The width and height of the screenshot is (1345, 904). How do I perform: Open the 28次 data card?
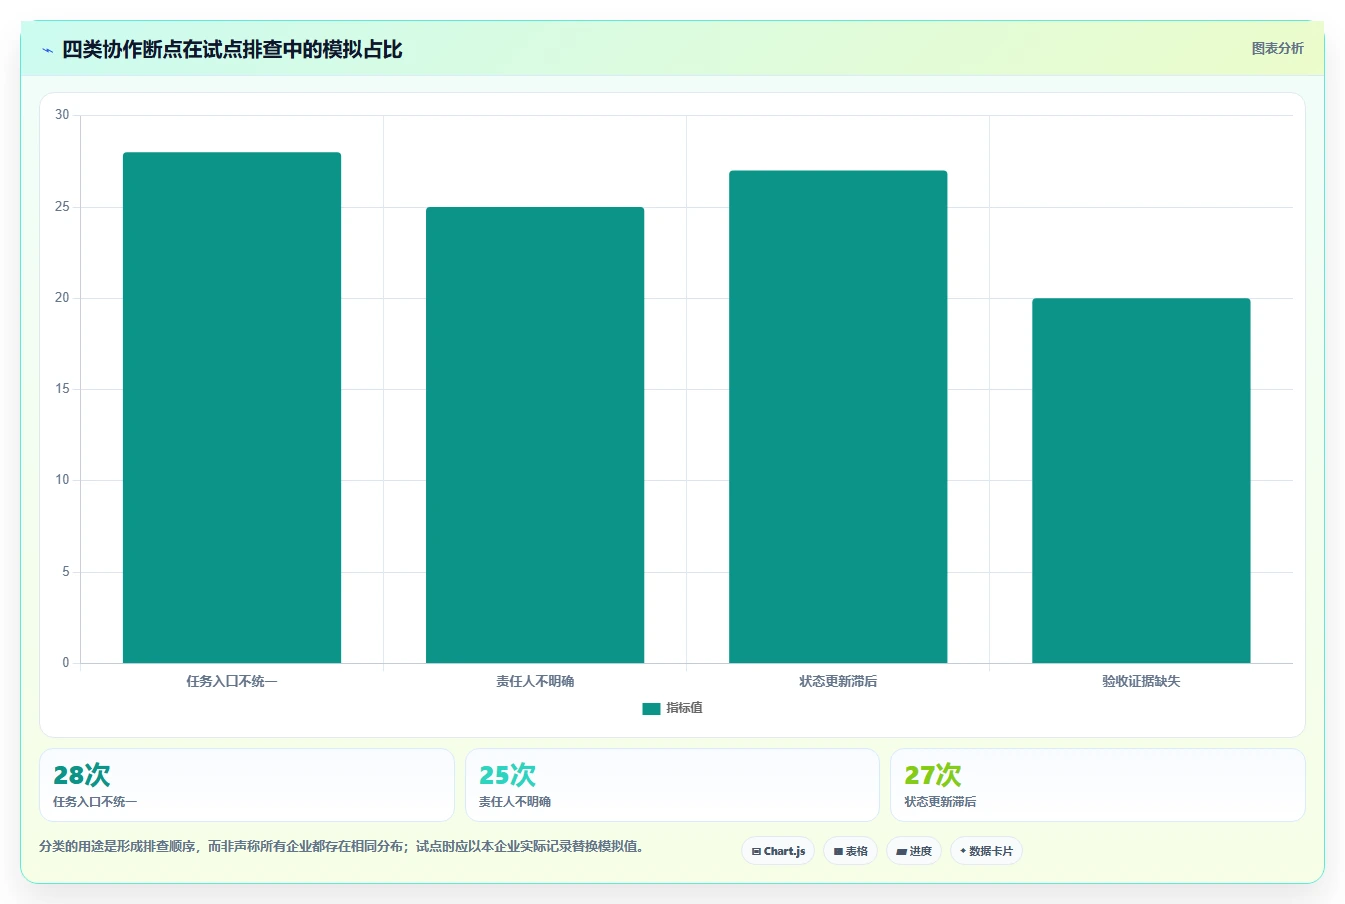click(x=247, y=785)
